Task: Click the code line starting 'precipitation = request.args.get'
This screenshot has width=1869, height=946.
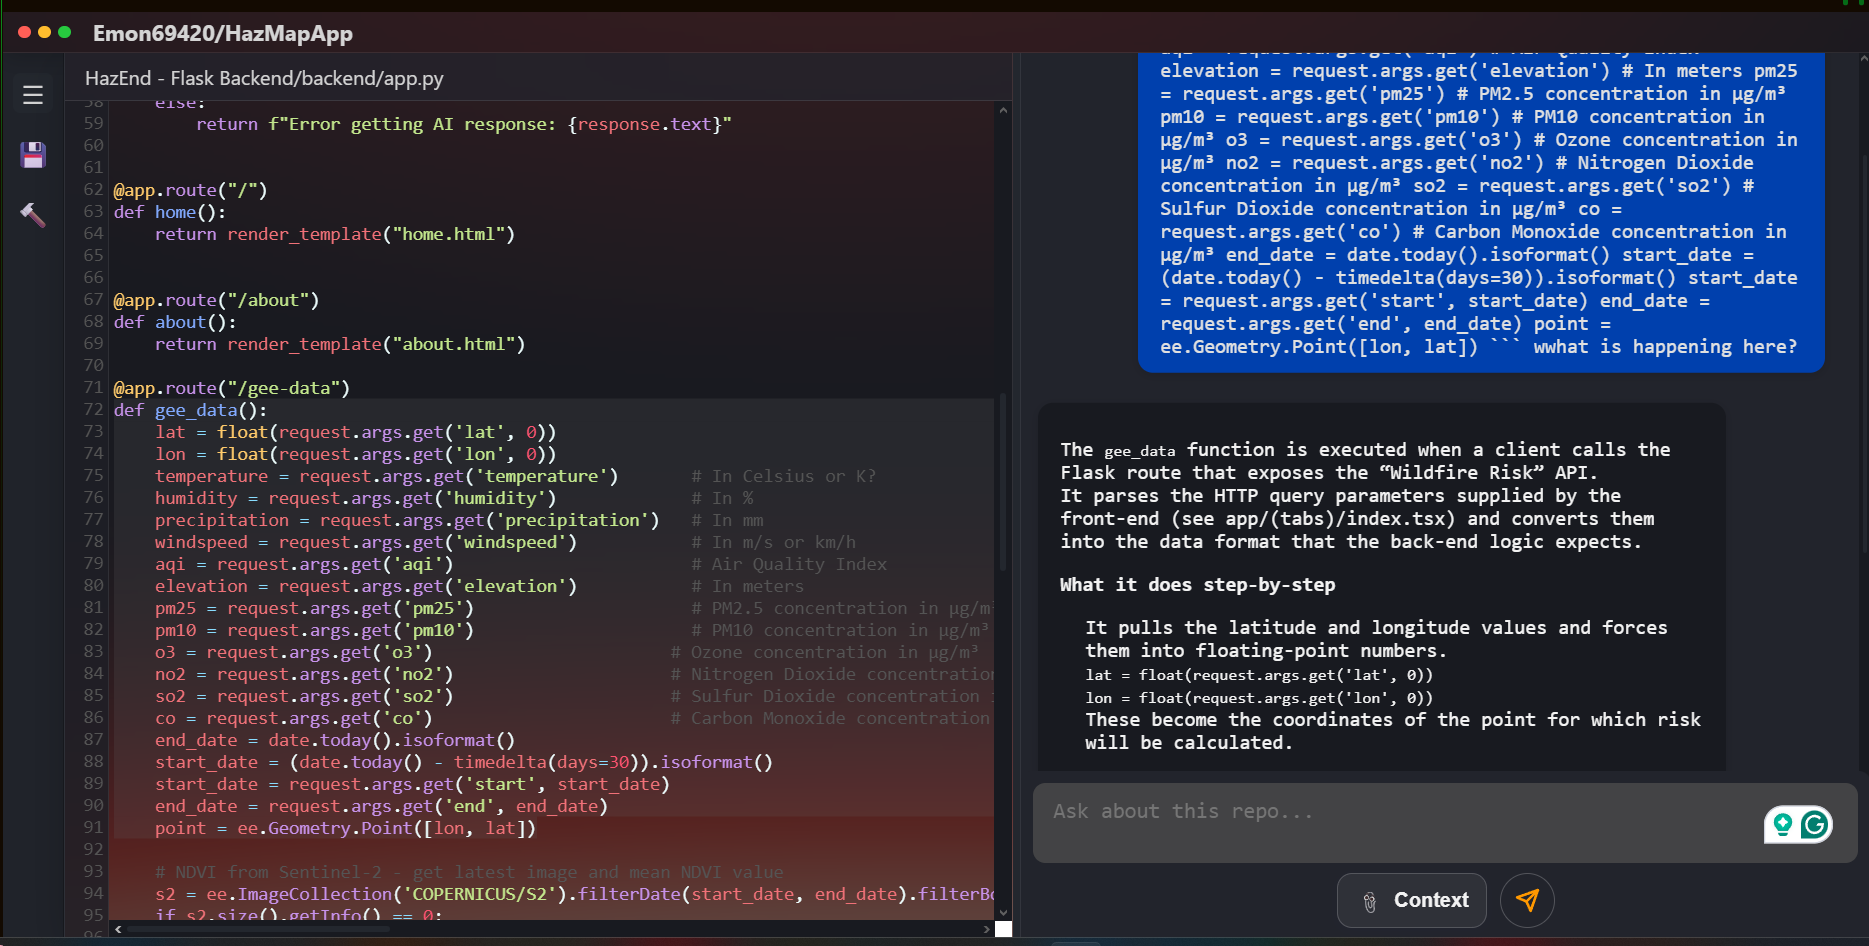Action: [407, 520]
